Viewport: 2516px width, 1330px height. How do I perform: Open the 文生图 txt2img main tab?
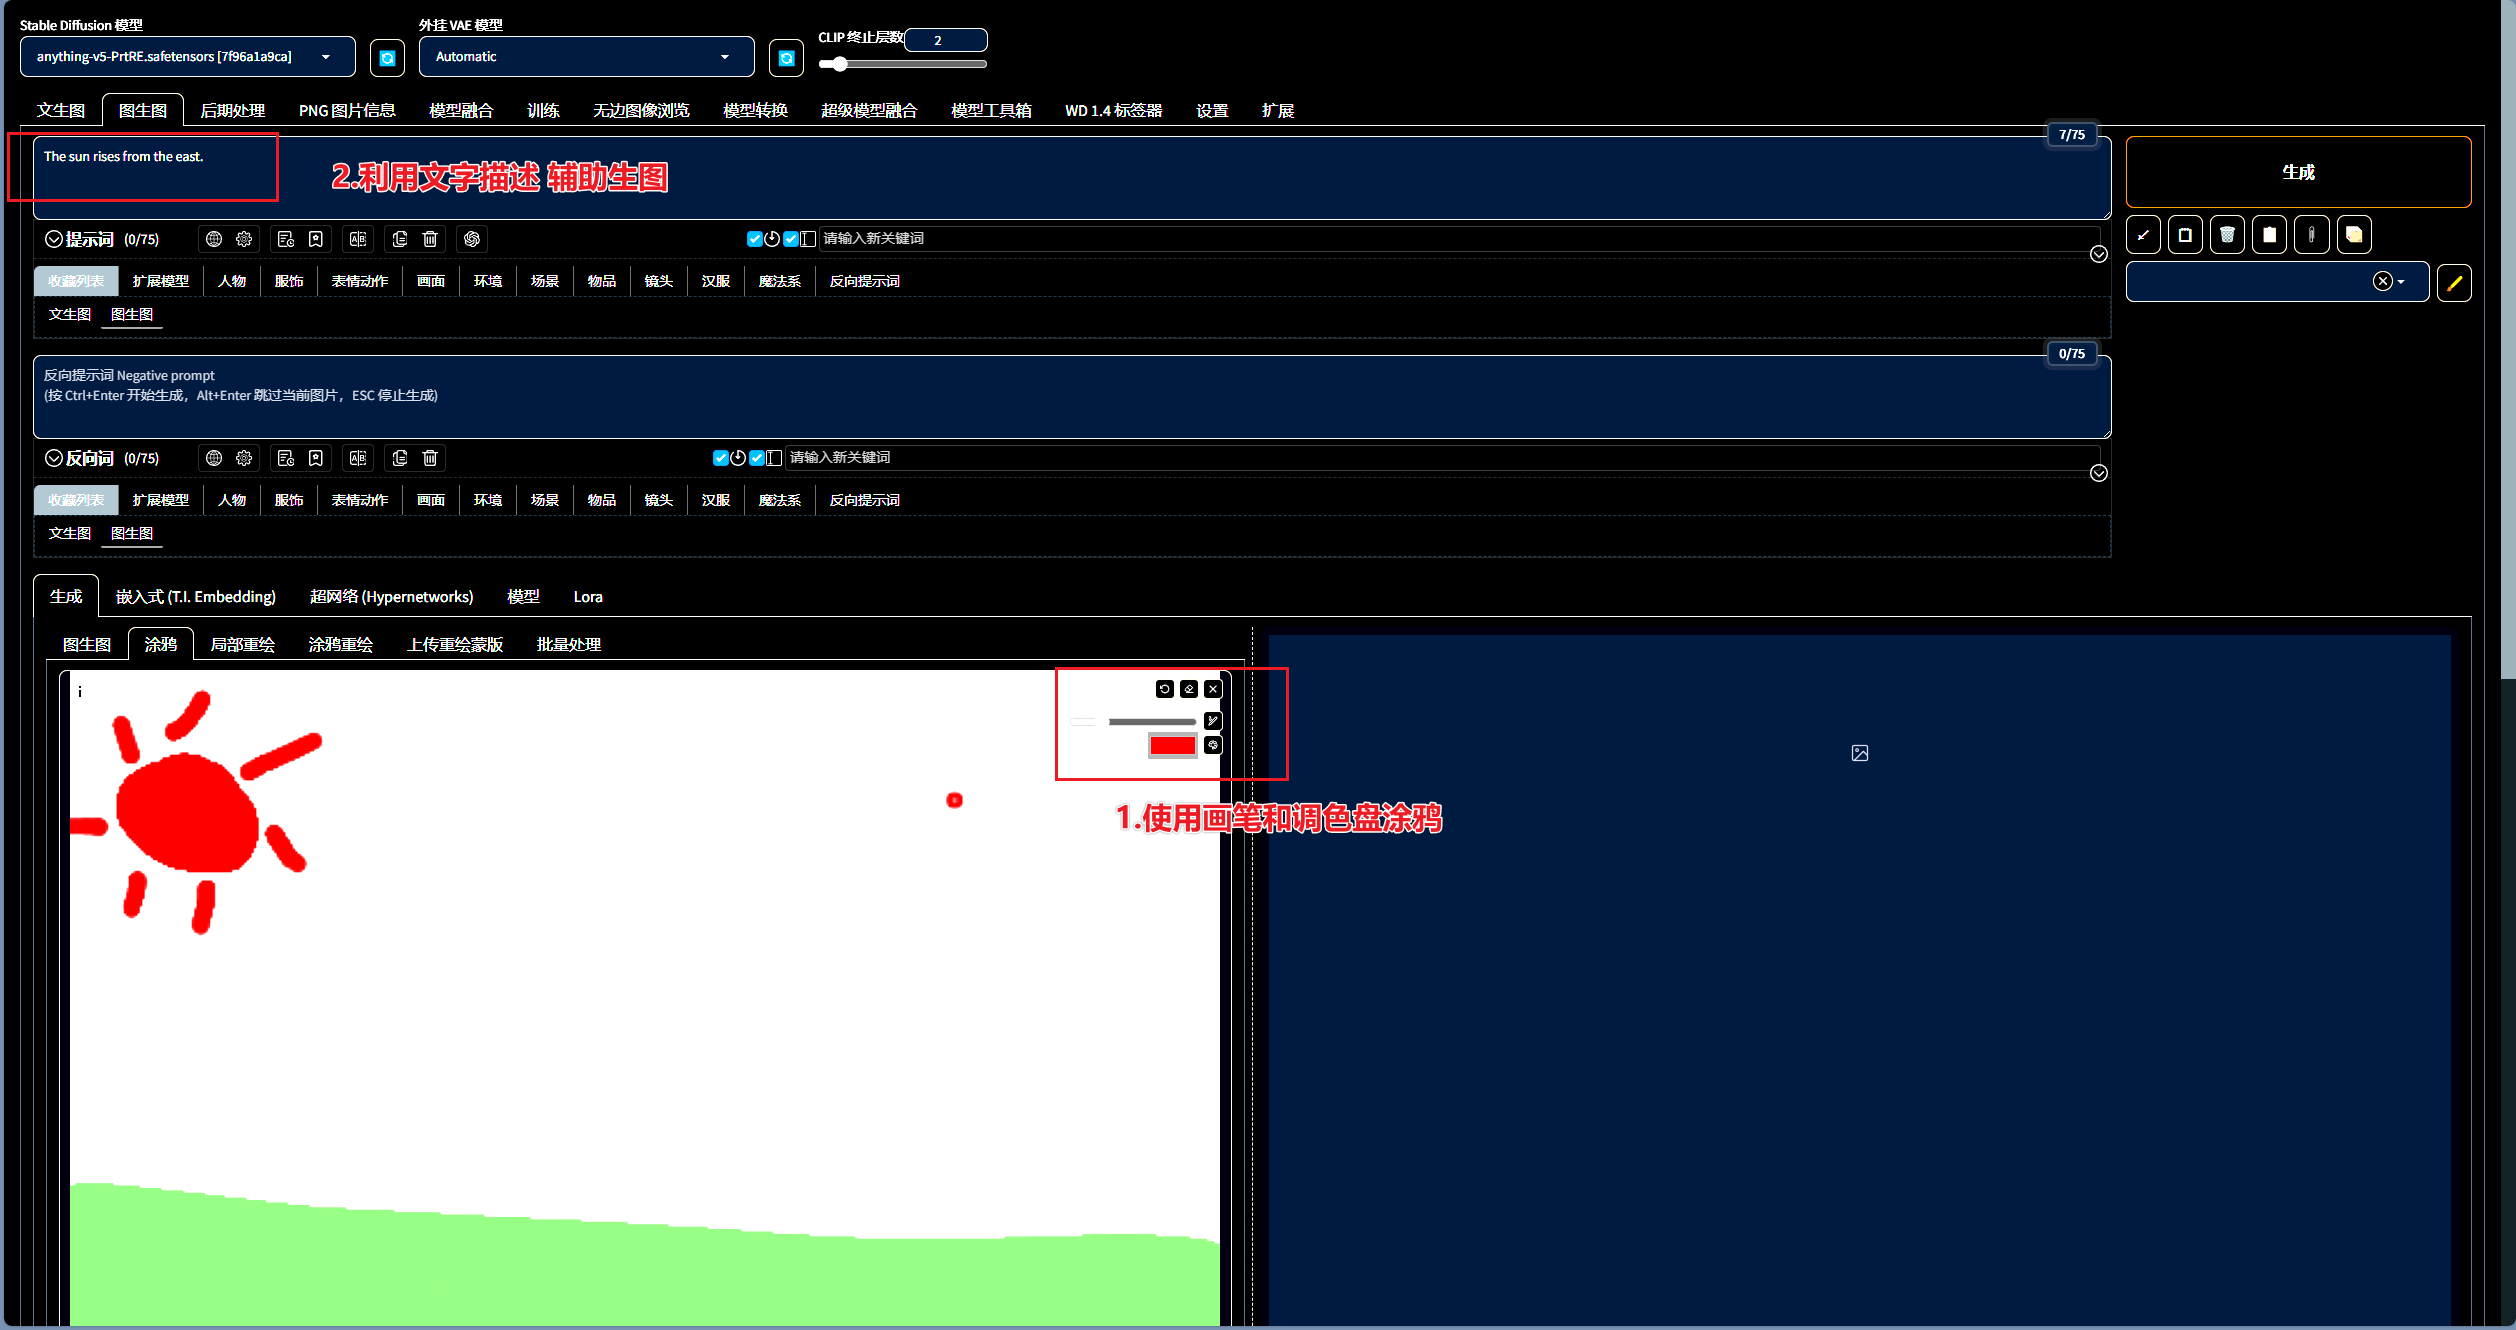[x=61, y=110]
